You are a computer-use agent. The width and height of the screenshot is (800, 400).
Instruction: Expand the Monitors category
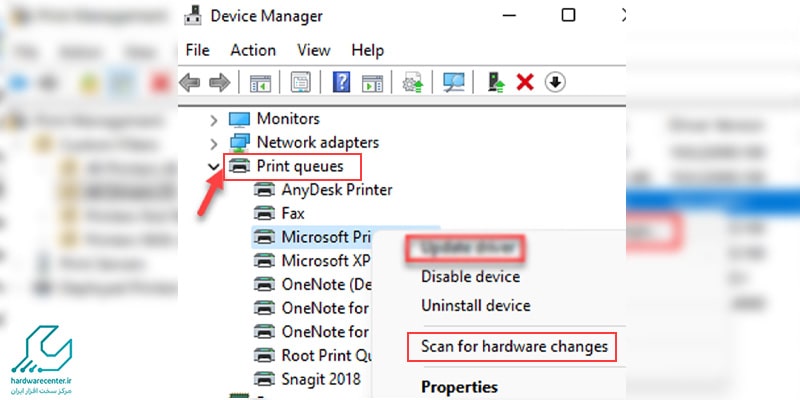[x=214, y=120]
